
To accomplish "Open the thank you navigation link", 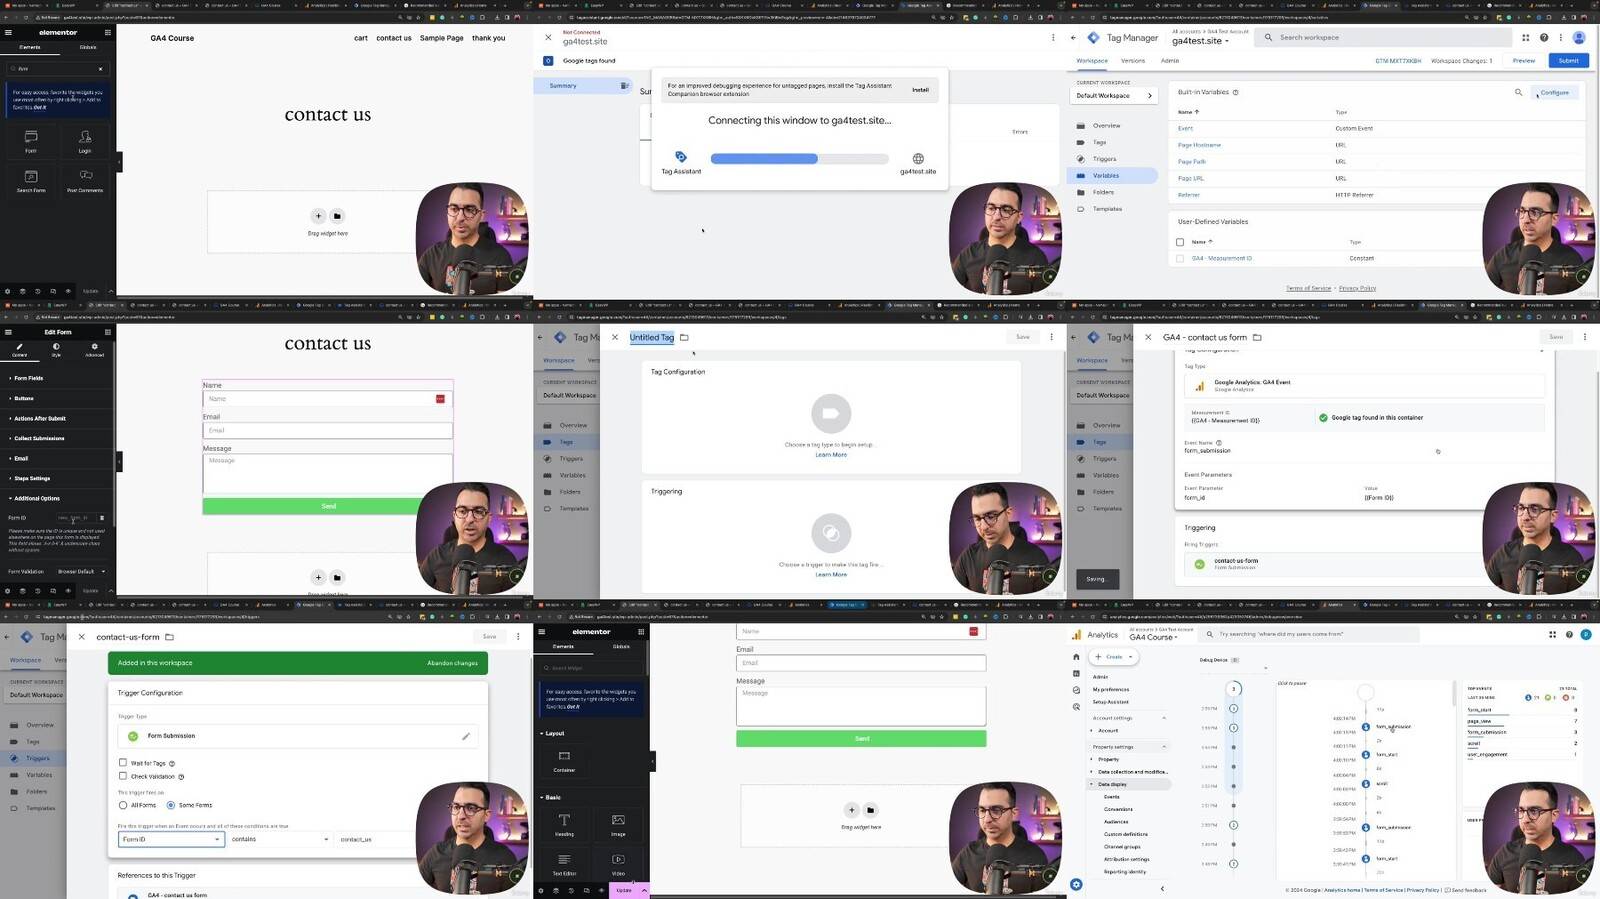I will [x=488, y=38].
